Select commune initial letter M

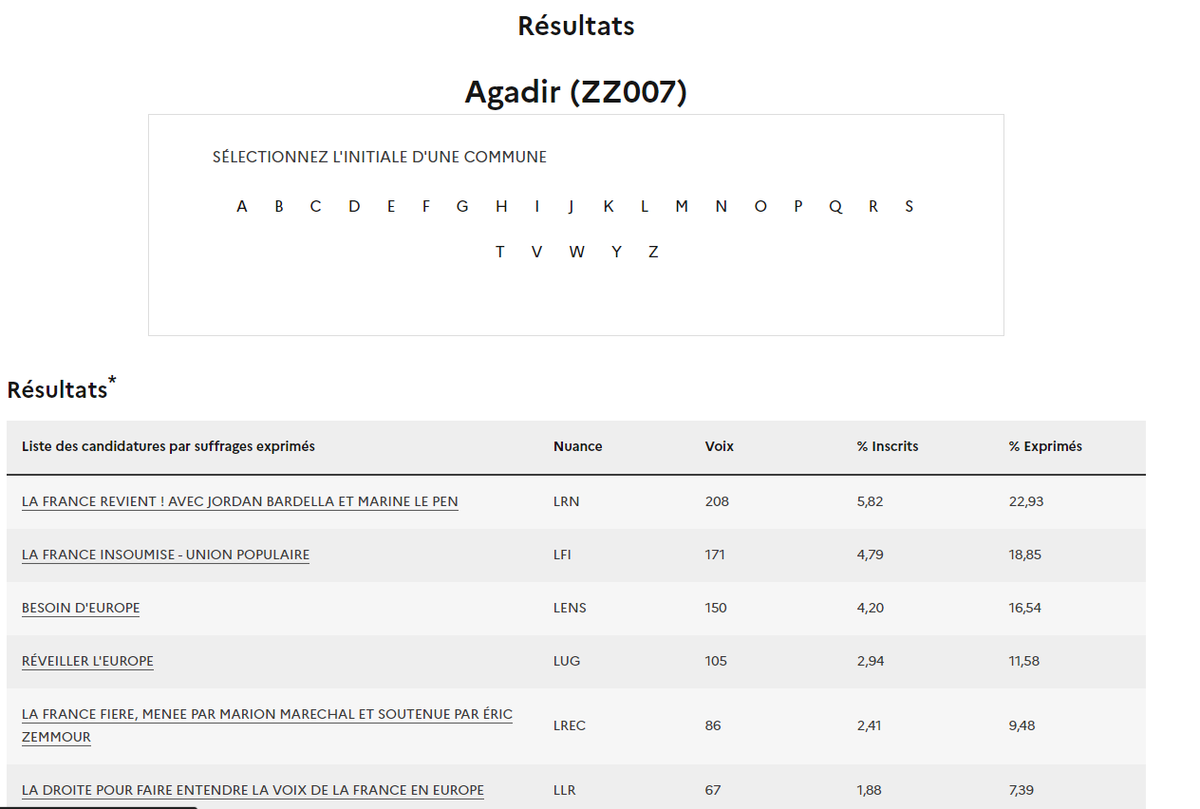click(x=682, y=207)
